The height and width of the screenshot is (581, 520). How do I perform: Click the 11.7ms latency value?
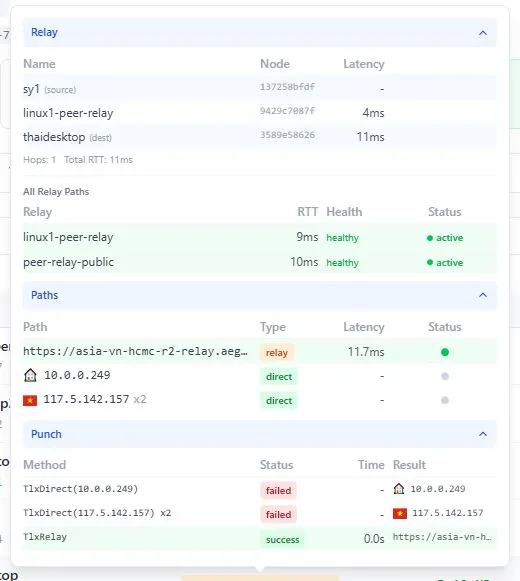(x=366, y=352)
